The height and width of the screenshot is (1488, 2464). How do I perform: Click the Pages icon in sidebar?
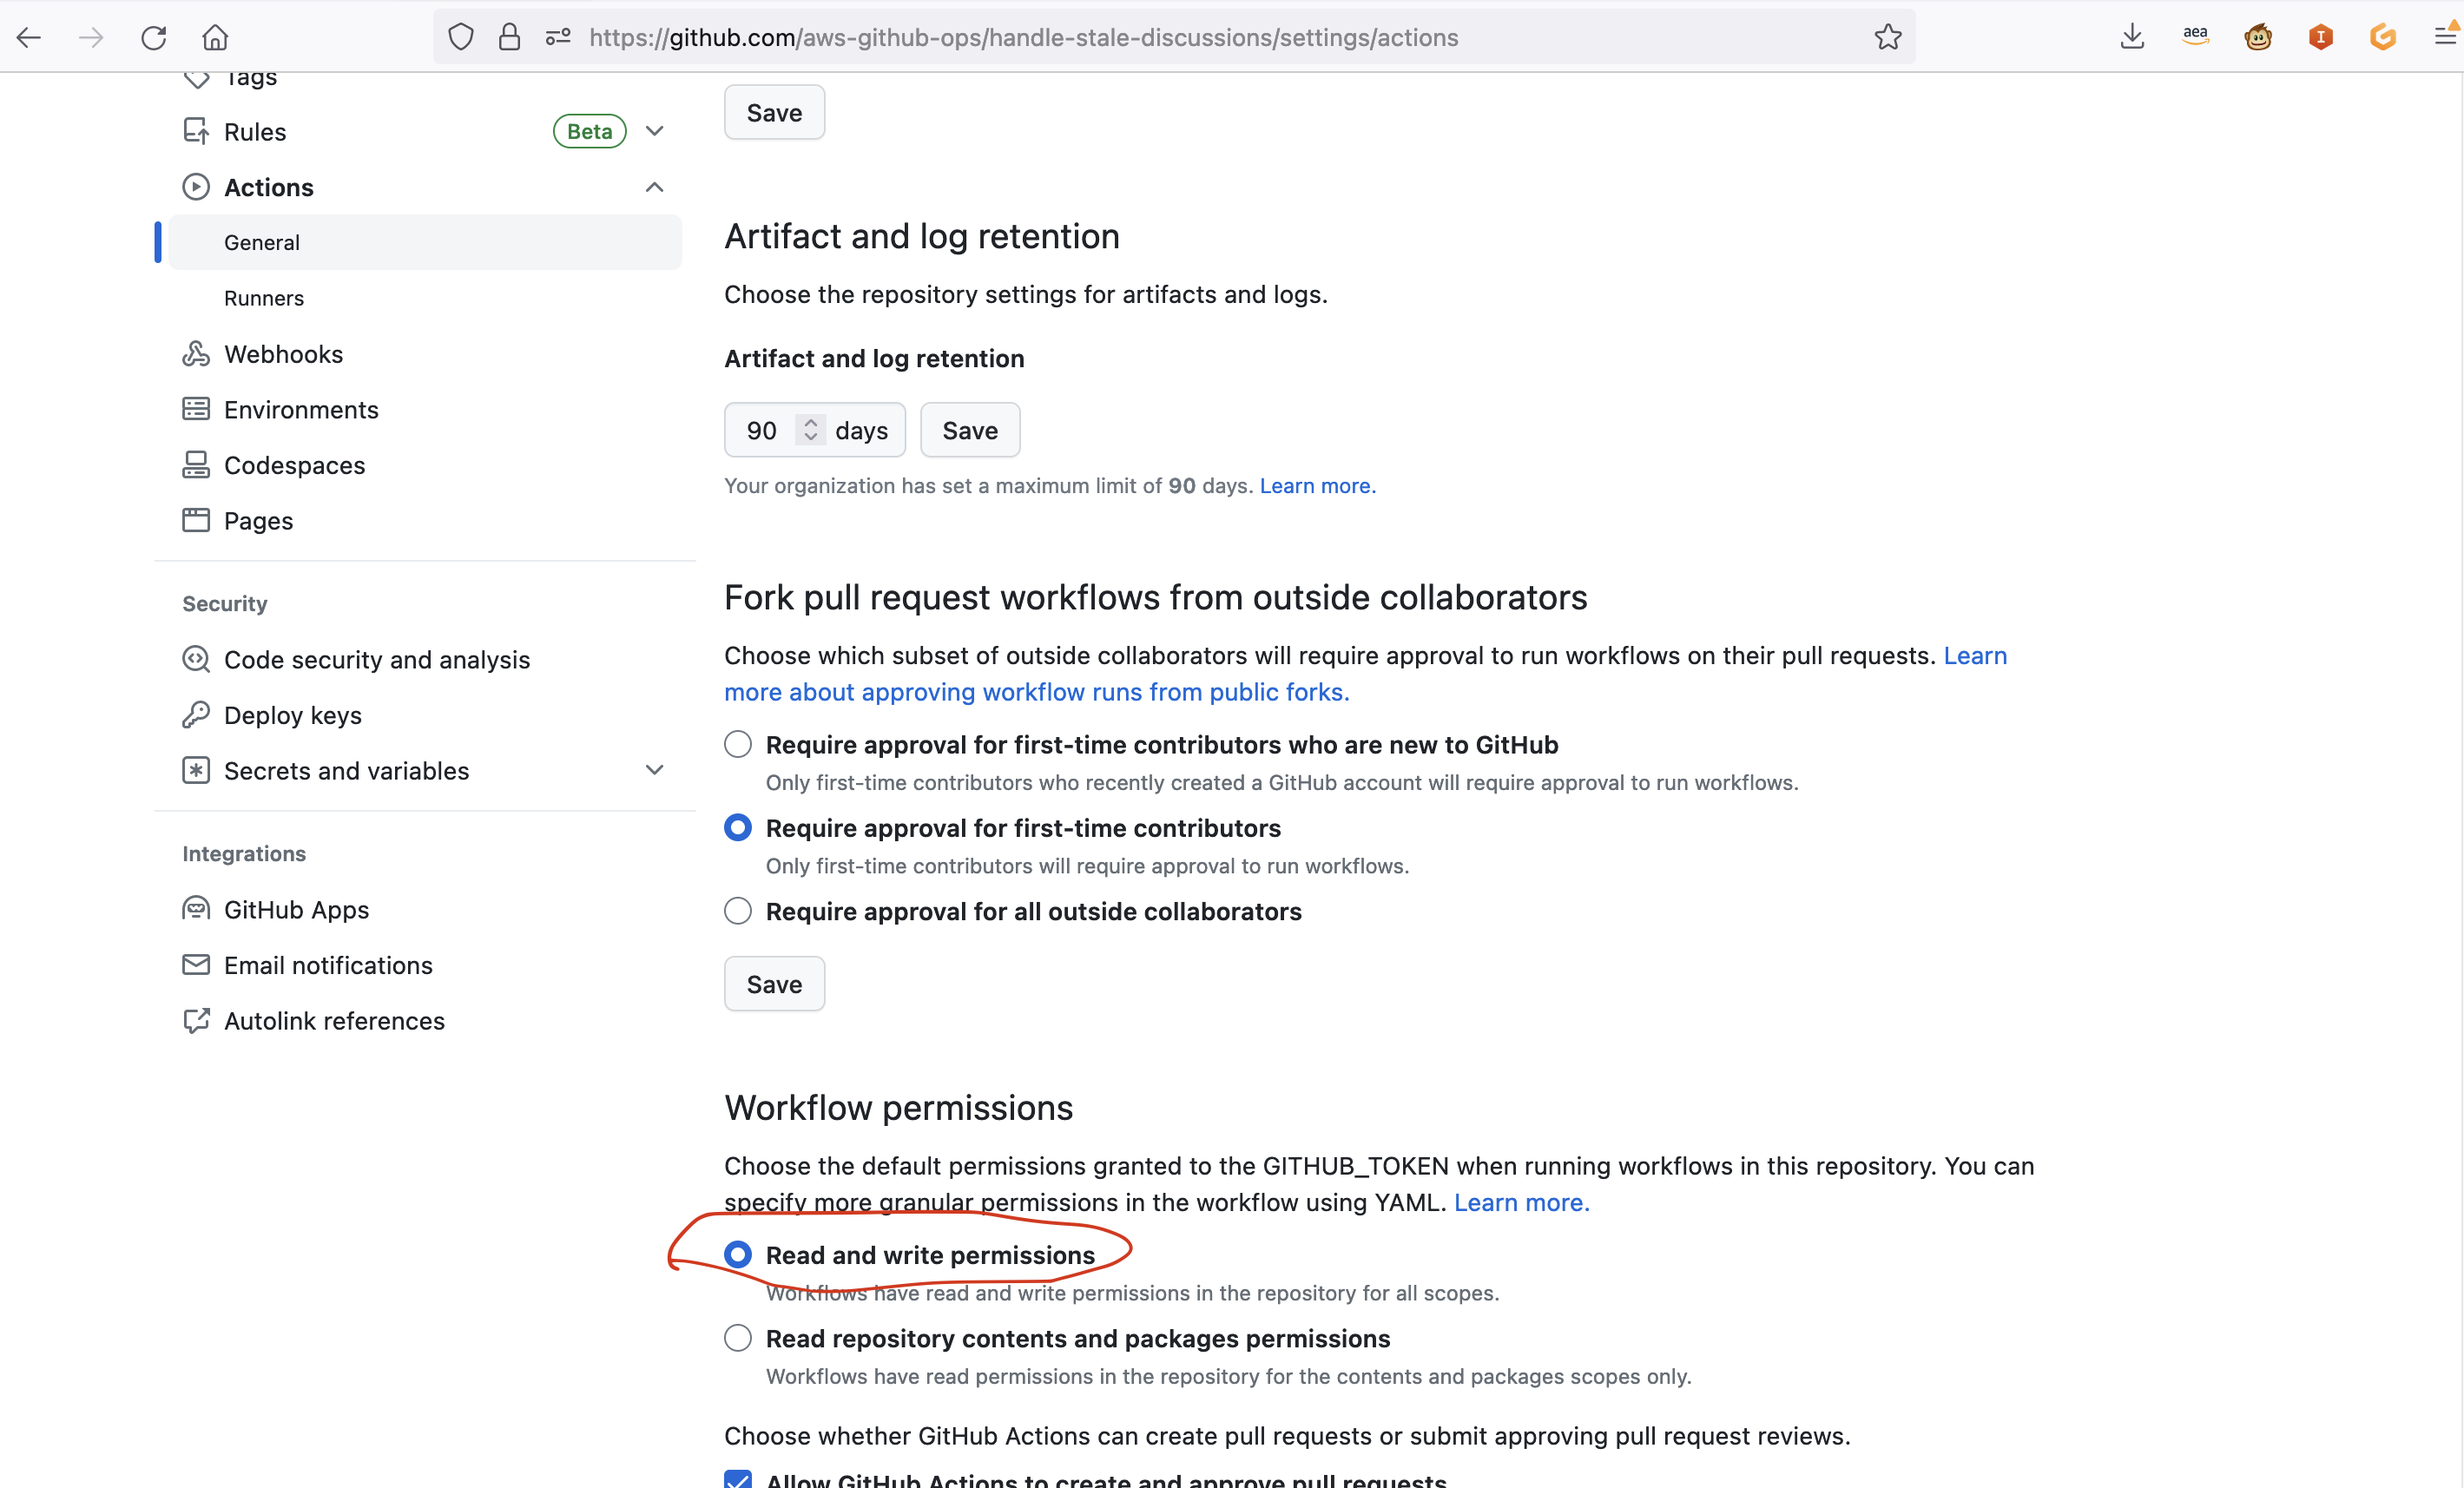[195, 521]
